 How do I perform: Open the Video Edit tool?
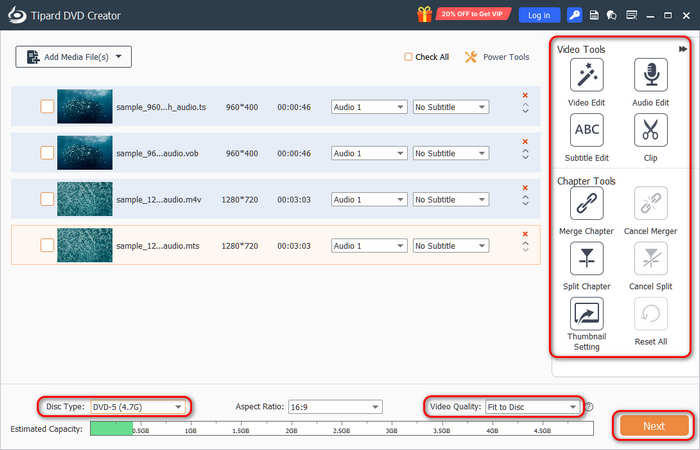click(x=587, y=75)
